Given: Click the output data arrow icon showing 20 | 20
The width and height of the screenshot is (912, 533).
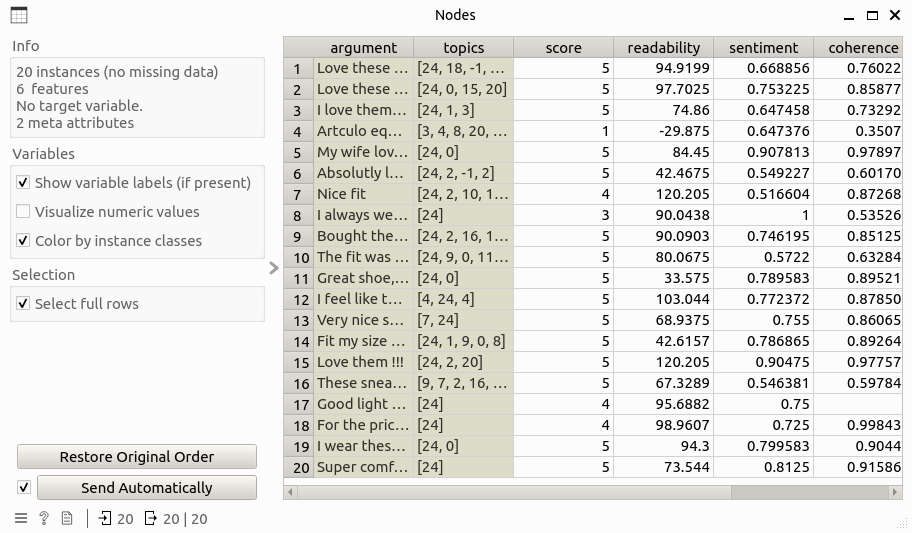Looking at the screenshot, I should [151, 518].
